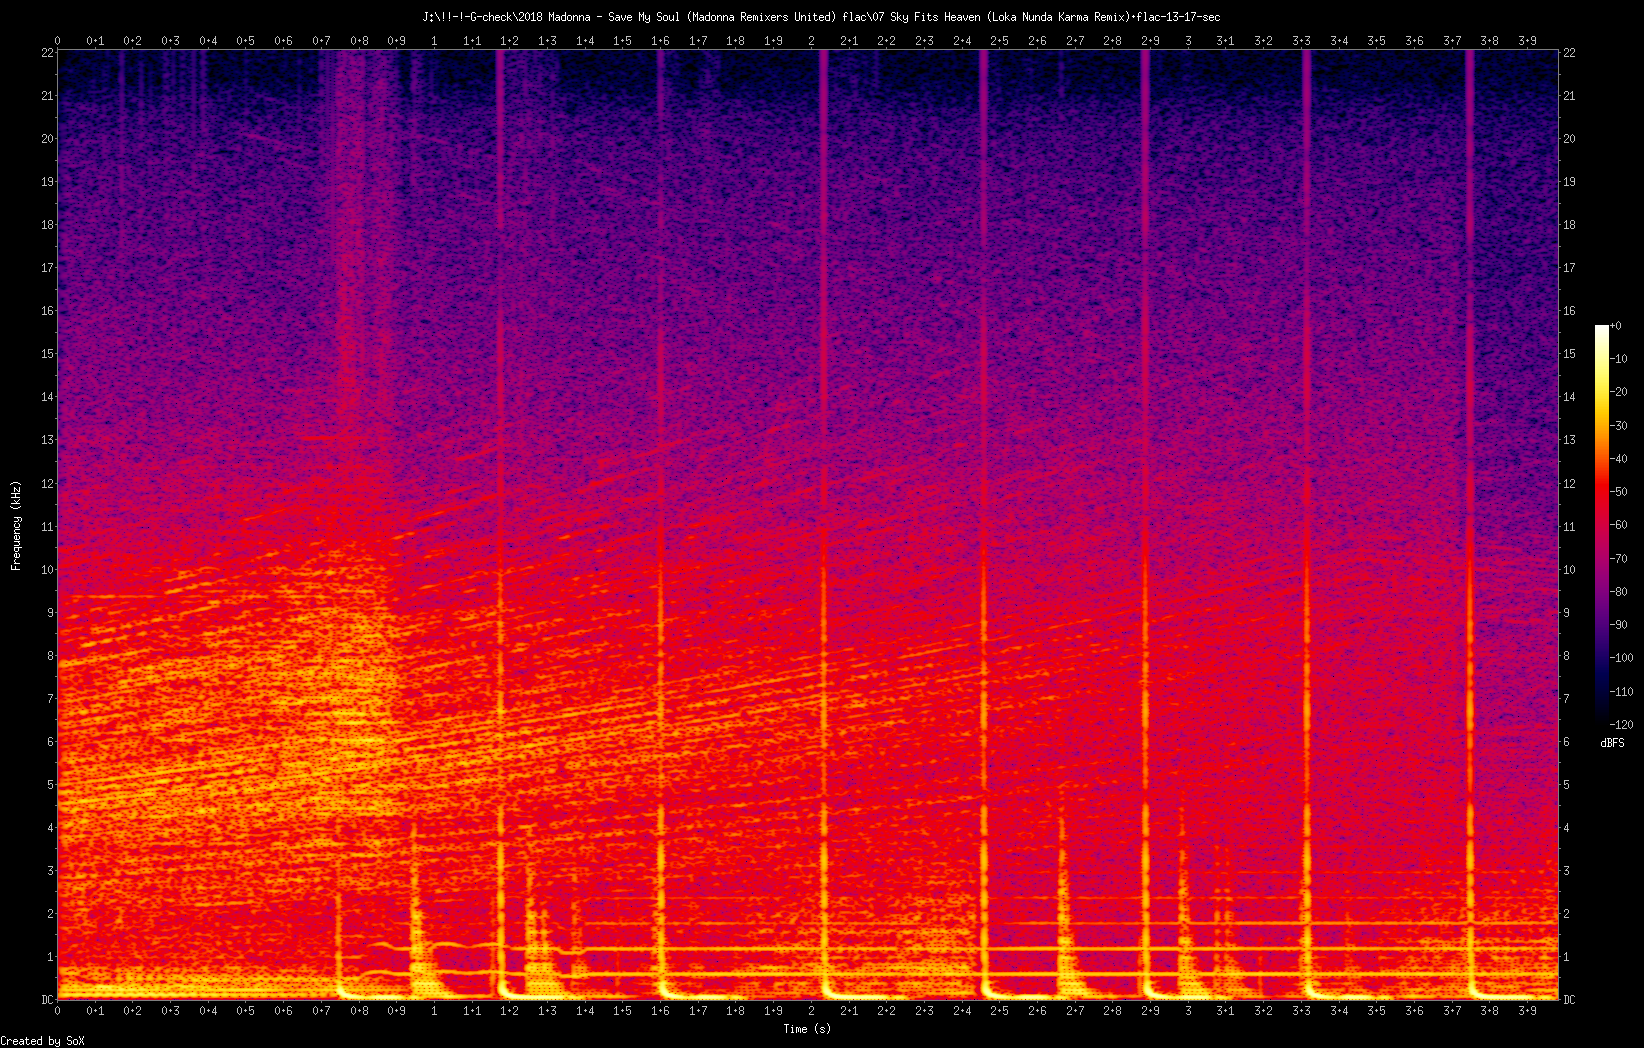The height and width of the screenshot is (1048, 1644).
Task: Click the '2·4' tick on the bottom time axis
Action: [x=962, y=1011]
